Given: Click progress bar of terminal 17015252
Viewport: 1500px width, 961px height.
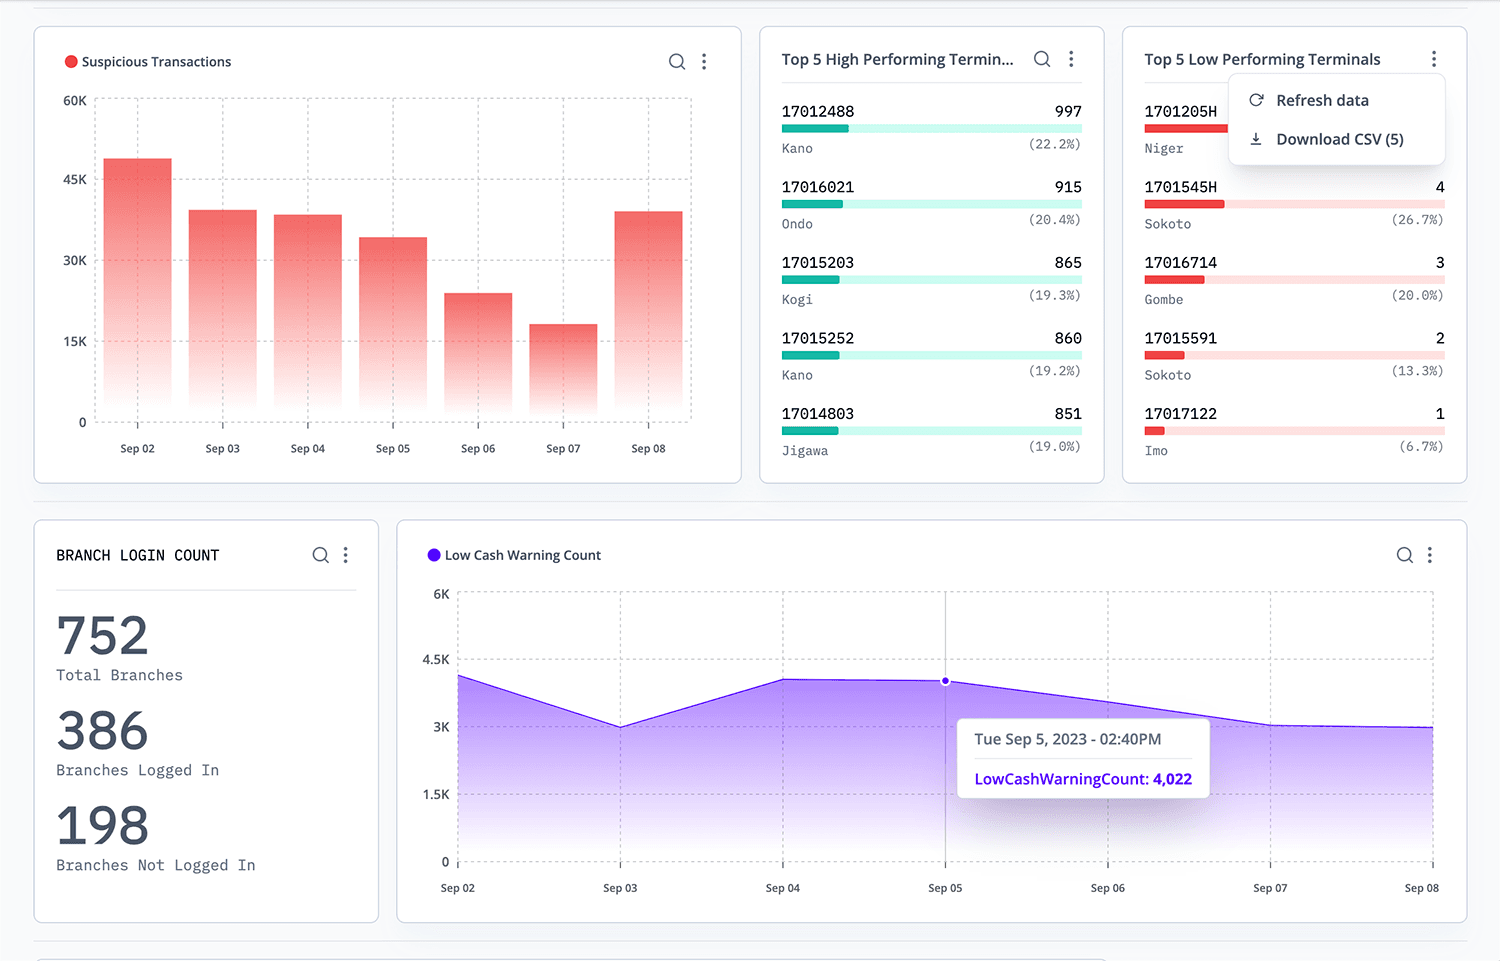Looking at the screenshot, I should (932, 355).
